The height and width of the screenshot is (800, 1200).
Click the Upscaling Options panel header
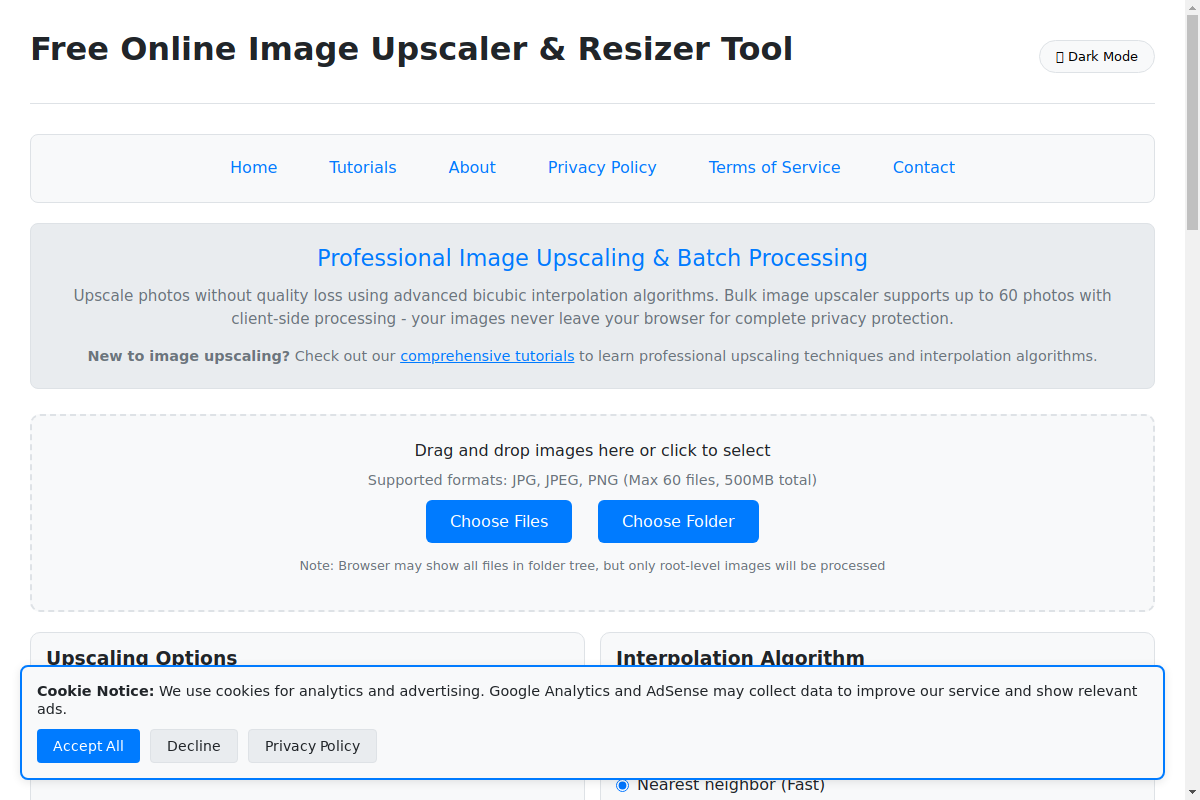141,658
